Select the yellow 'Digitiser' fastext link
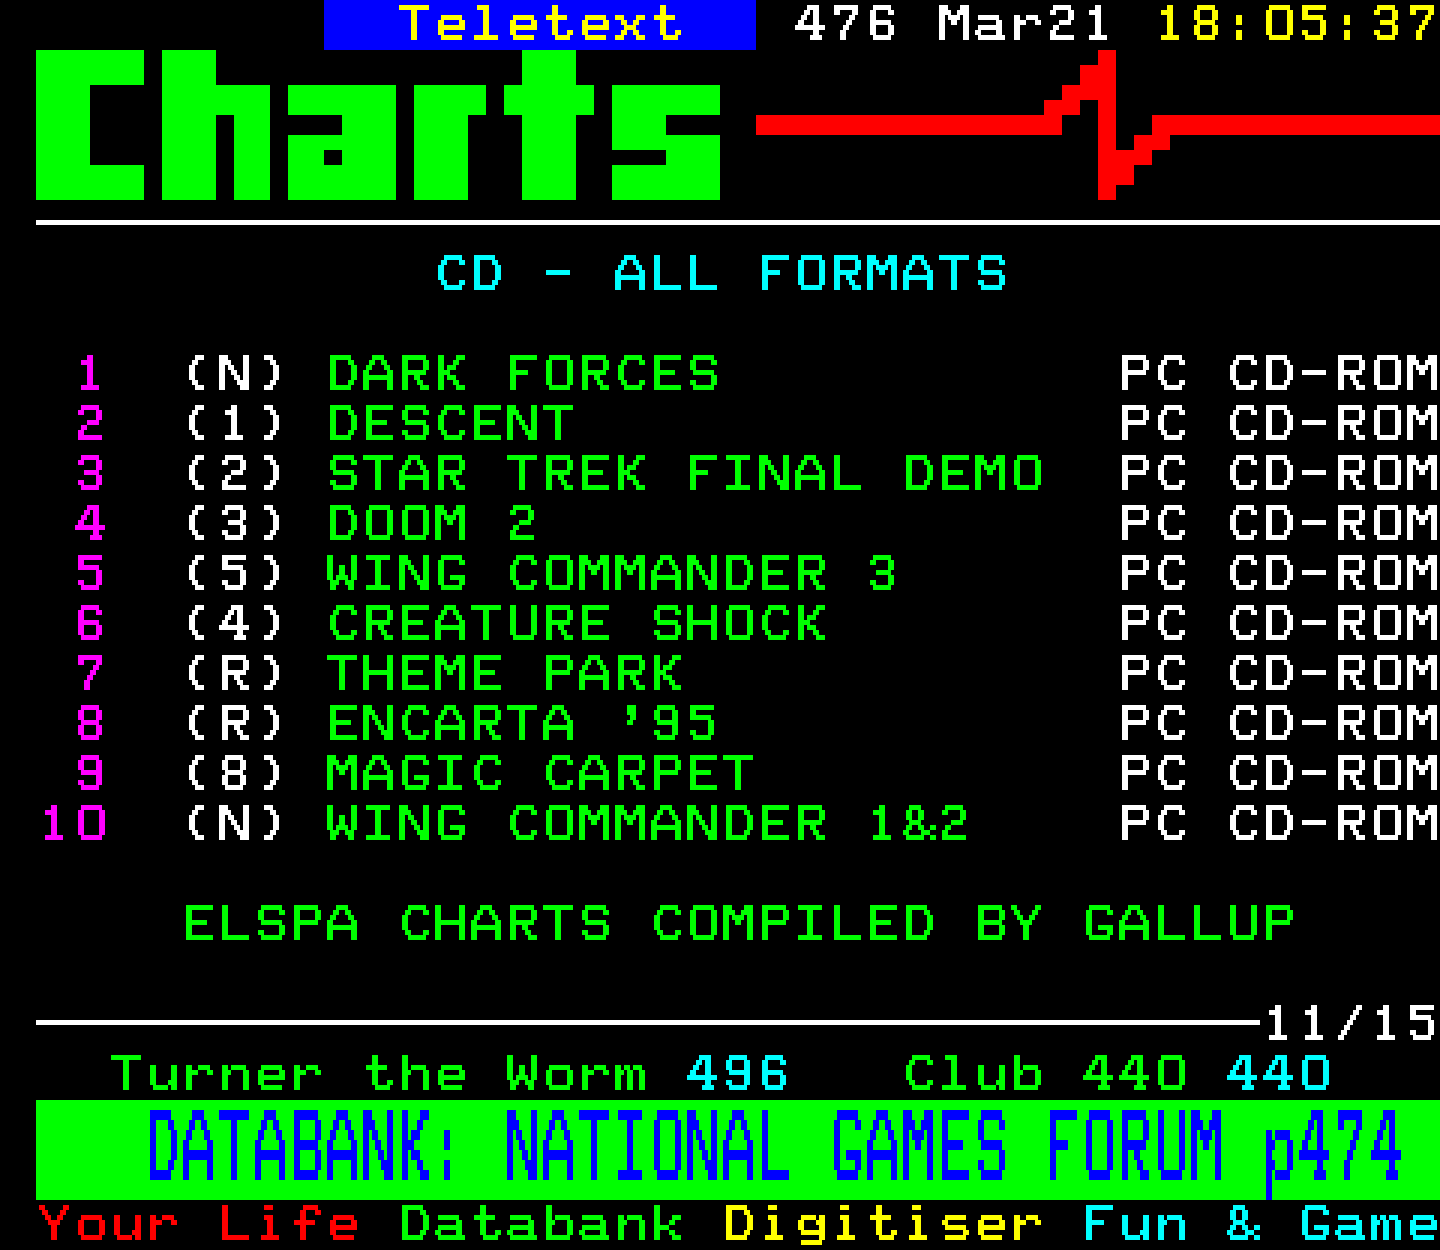Viewport: 1440px width, 1250px height. 883,1224
